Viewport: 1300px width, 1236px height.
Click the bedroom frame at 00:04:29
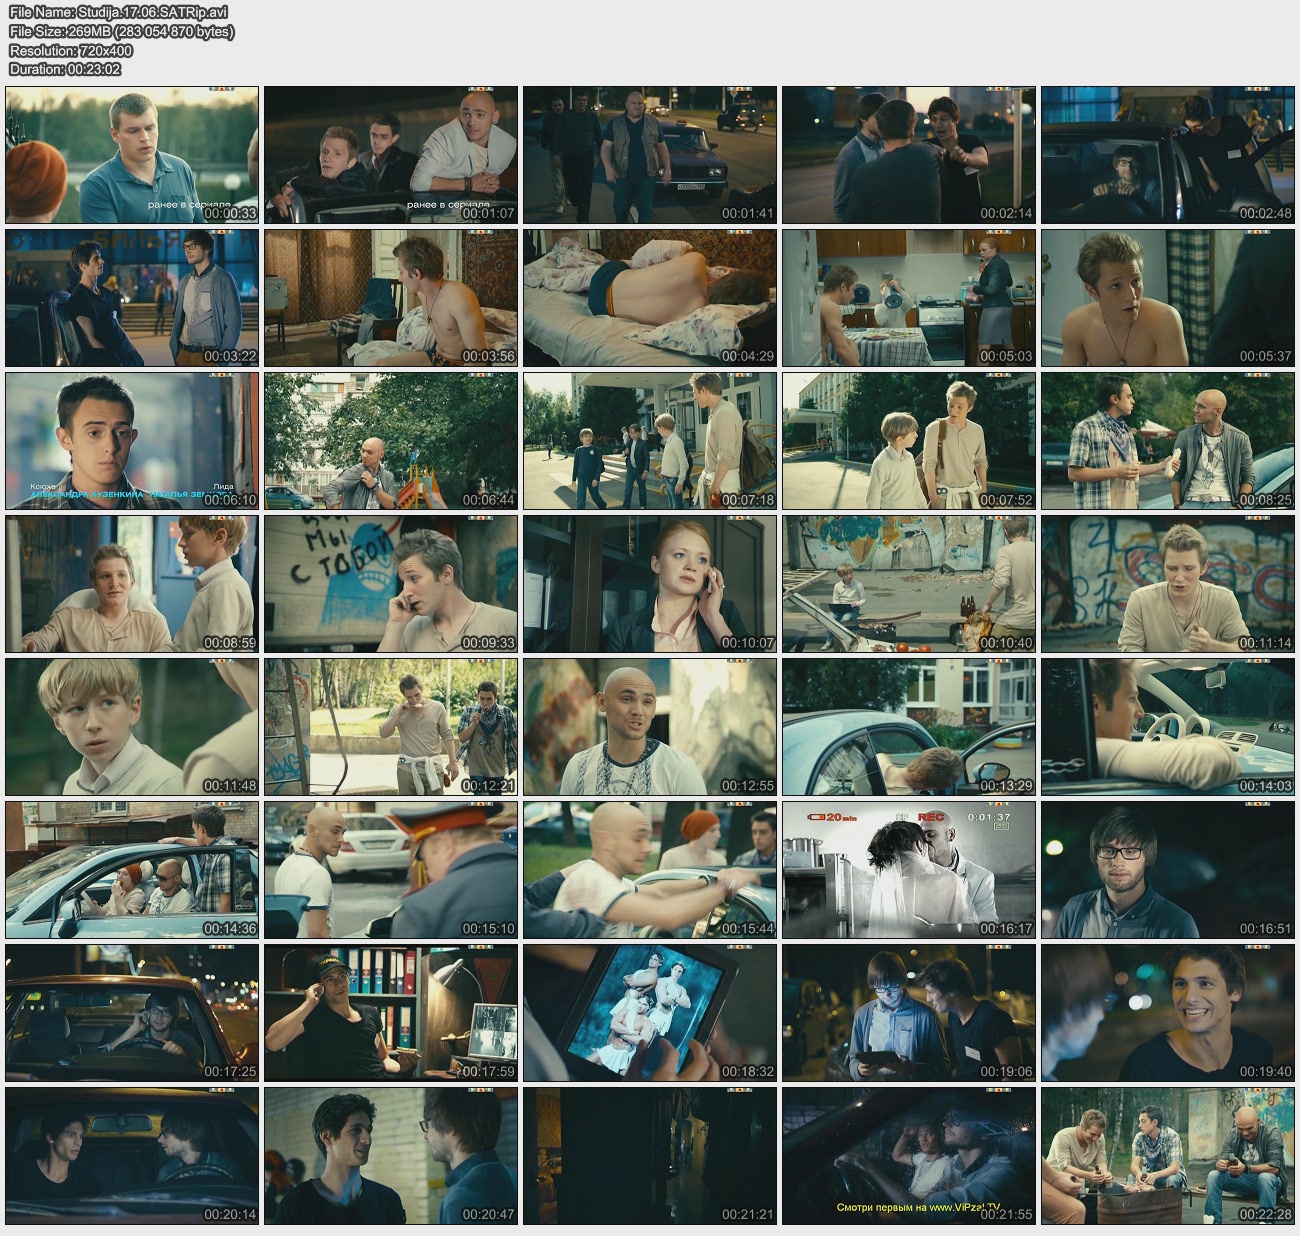tap(649, 298)
